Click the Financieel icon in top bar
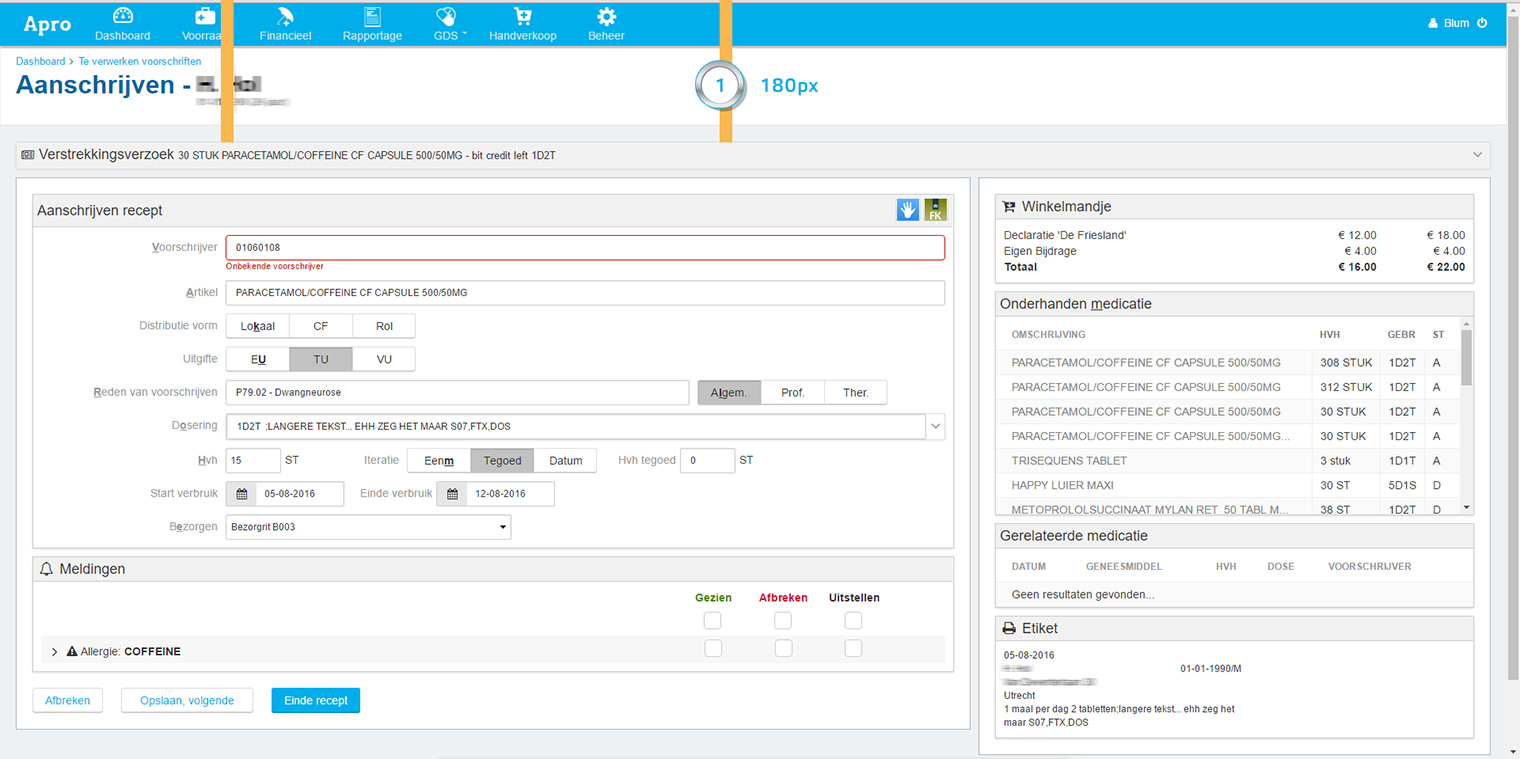1520x759 pixels. coord(285,17)
